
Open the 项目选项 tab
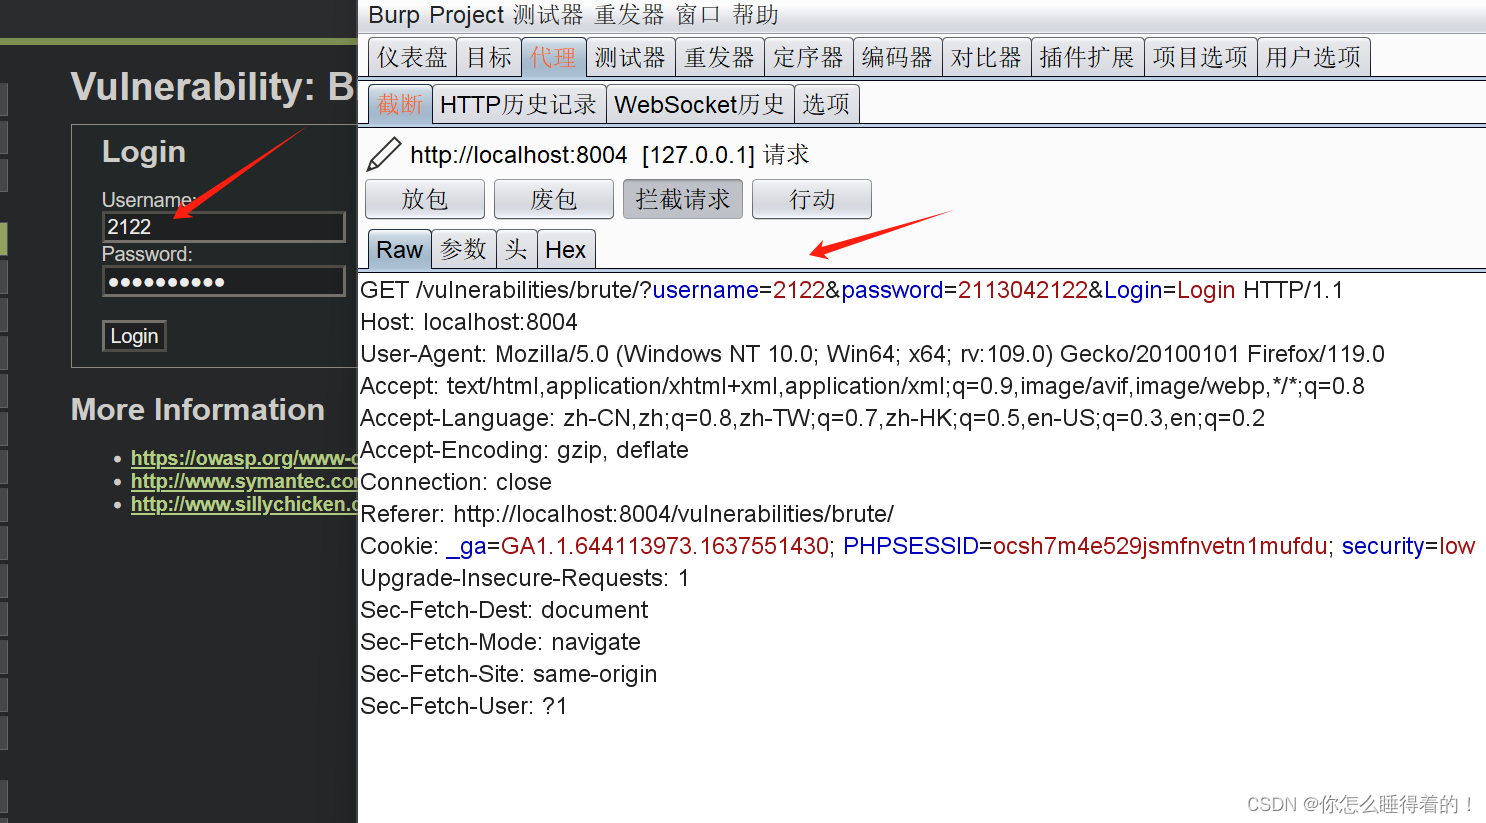(1200, 57)
